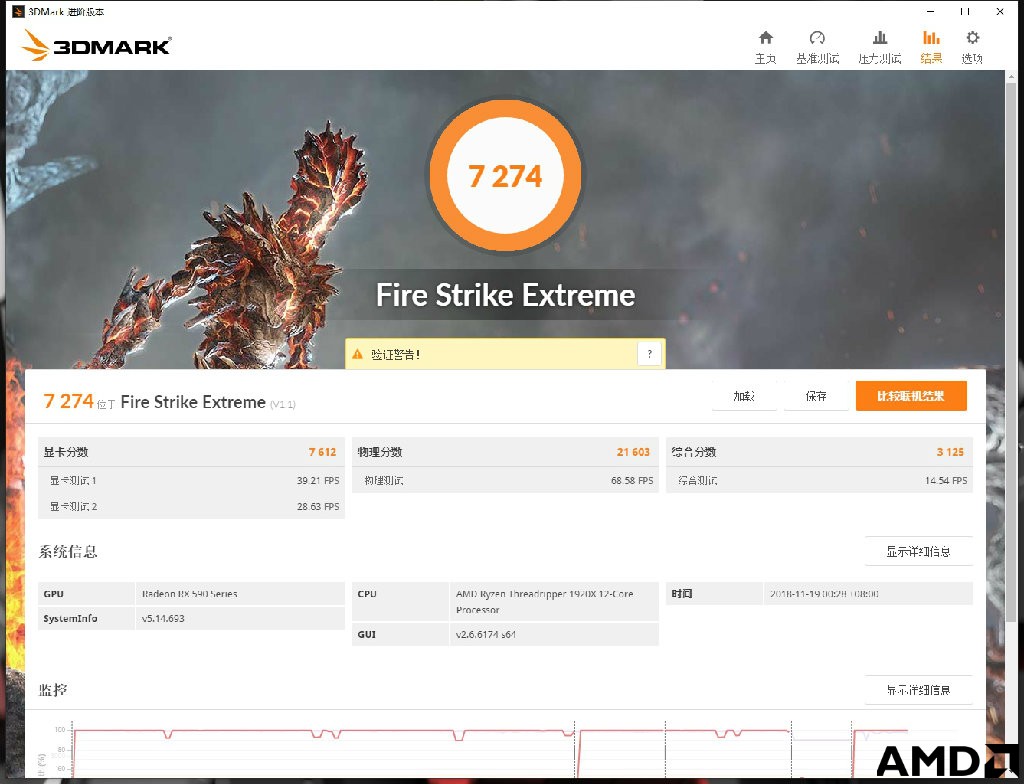Click the 加载 load button
The image size is (1024, 784).
point(744,396)
